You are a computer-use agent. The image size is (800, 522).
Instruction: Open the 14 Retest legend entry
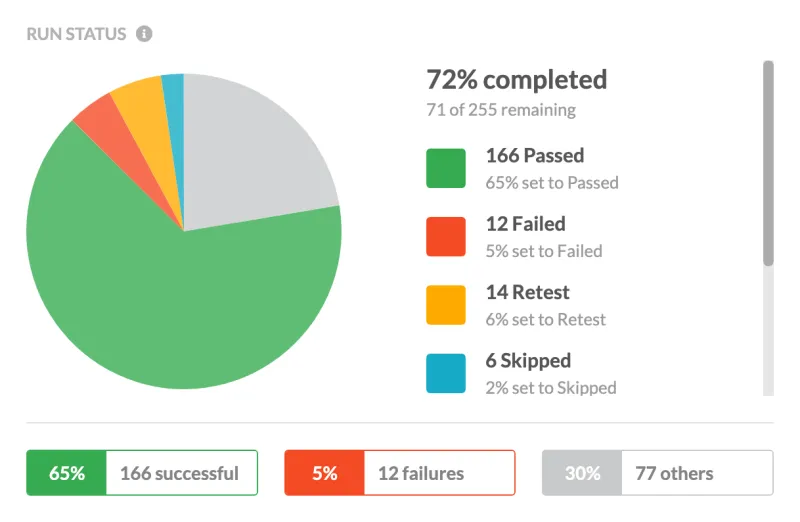pyautogui.click(x=546, y=305)
